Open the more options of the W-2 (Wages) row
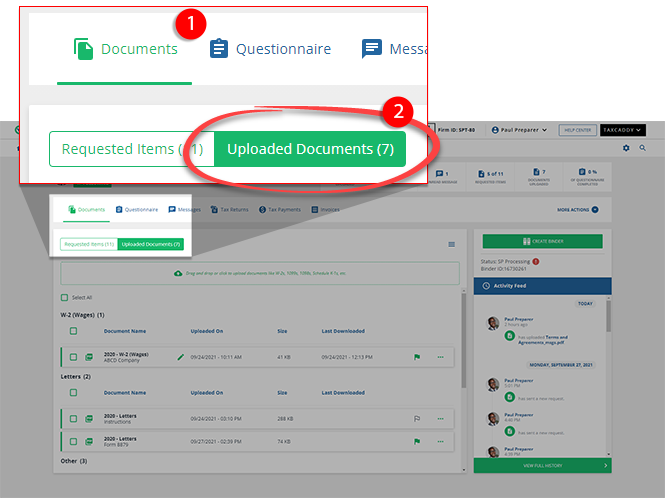Image resolution: width=665 pixels, height=498 pixels. (x=441, y=357)
